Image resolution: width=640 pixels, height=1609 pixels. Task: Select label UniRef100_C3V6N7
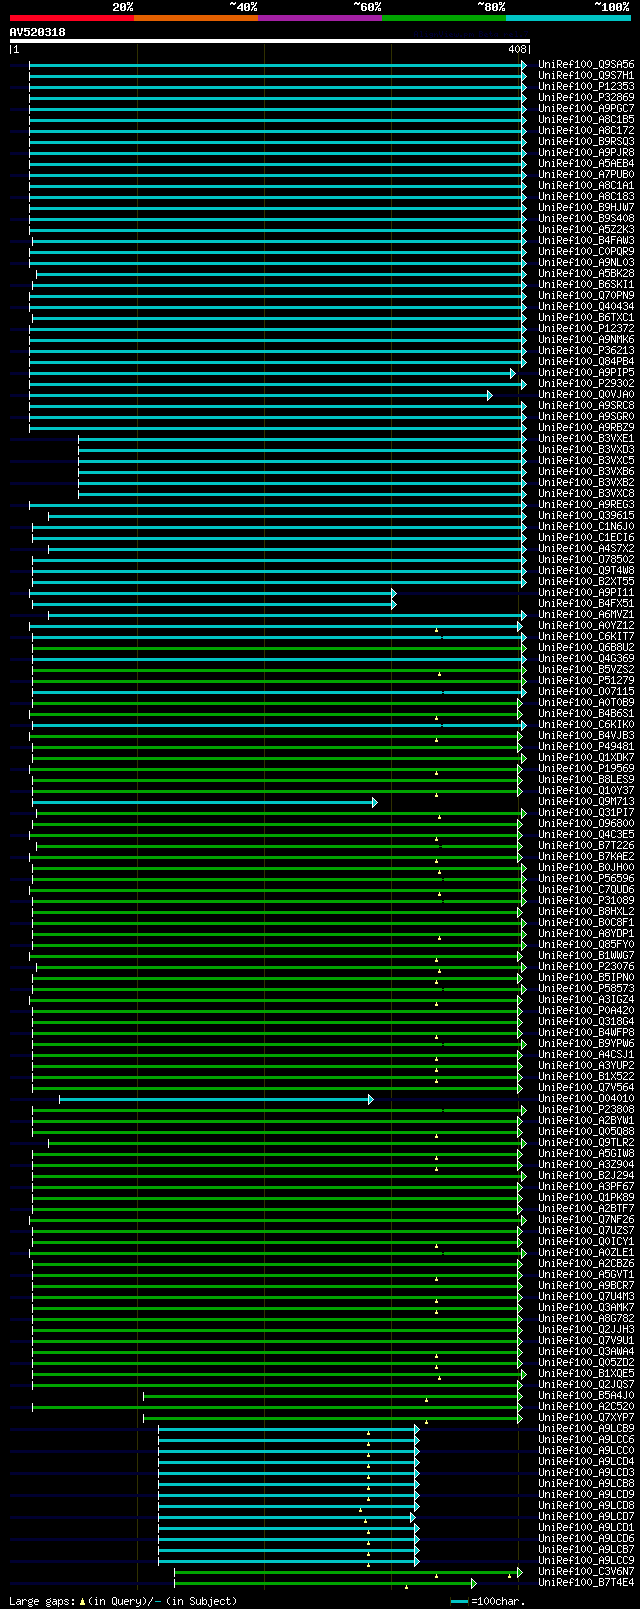[x=586, y=1571]
